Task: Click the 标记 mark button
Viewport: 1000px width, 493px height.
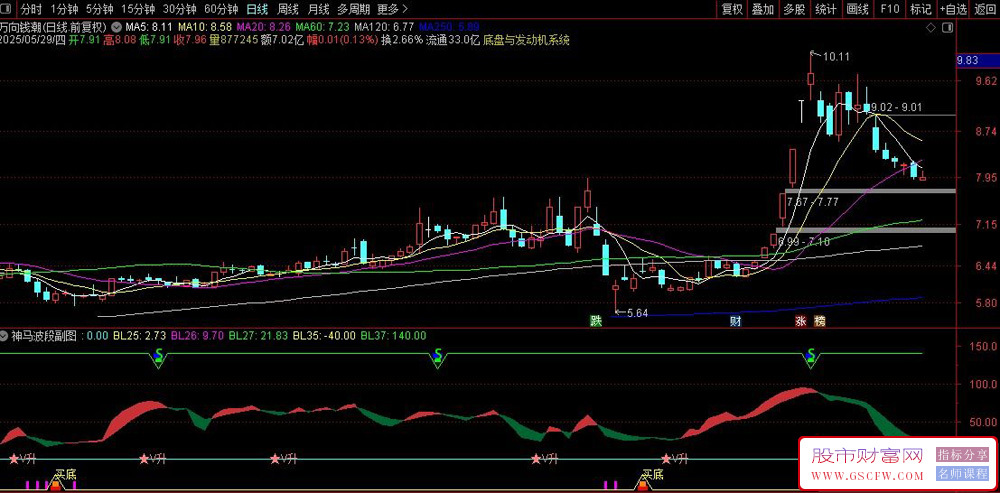Action: click(920, 9)
